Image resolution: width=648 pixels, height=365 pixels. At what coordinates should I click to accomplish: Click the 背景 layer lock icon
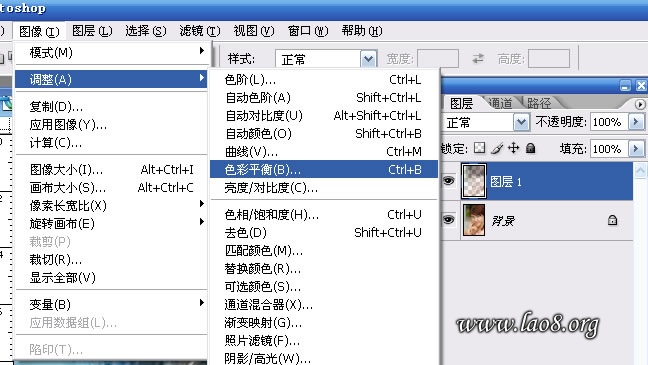[612, 220]
